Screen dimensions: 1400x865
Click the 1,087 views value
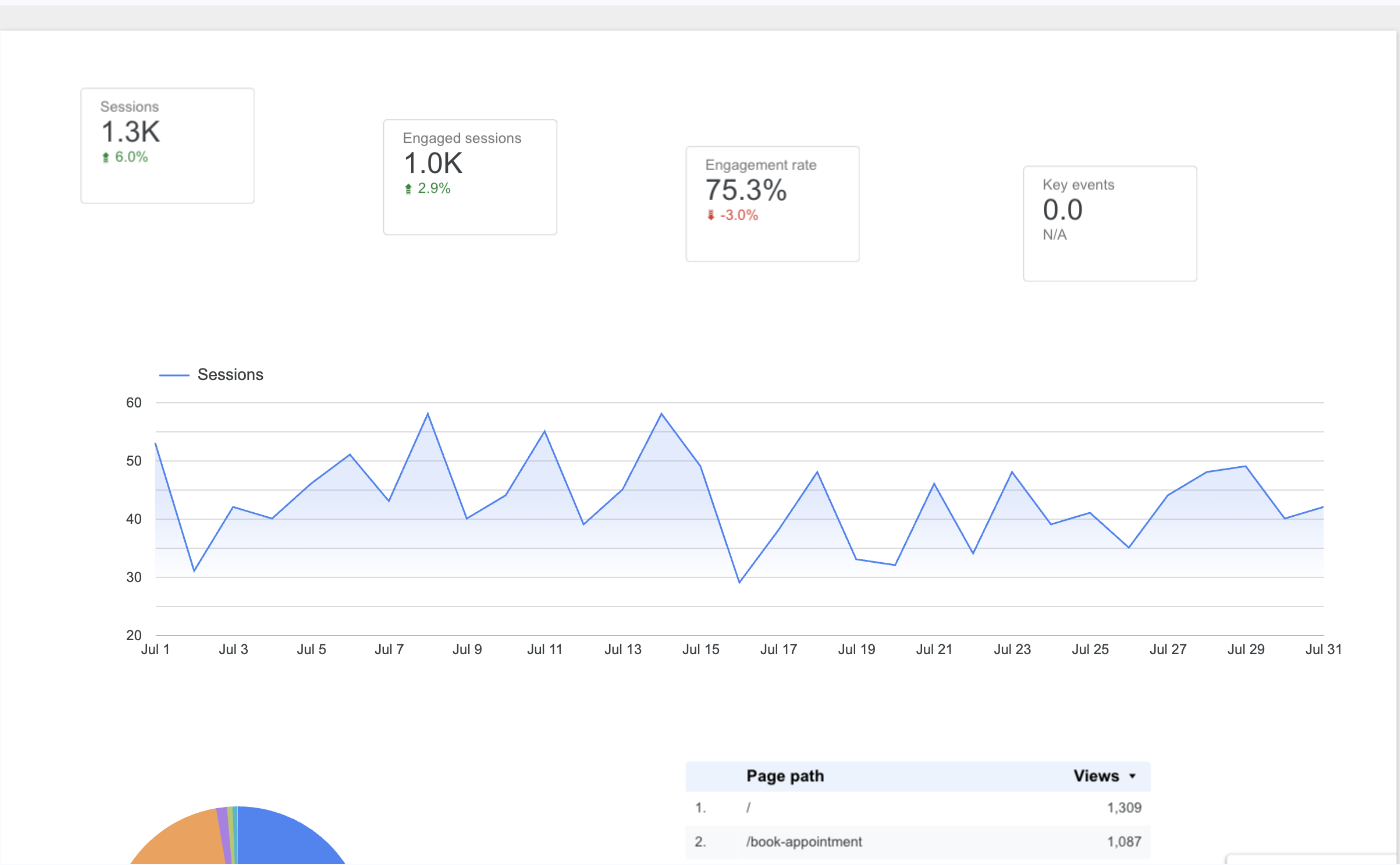(x=1124, y=842)
